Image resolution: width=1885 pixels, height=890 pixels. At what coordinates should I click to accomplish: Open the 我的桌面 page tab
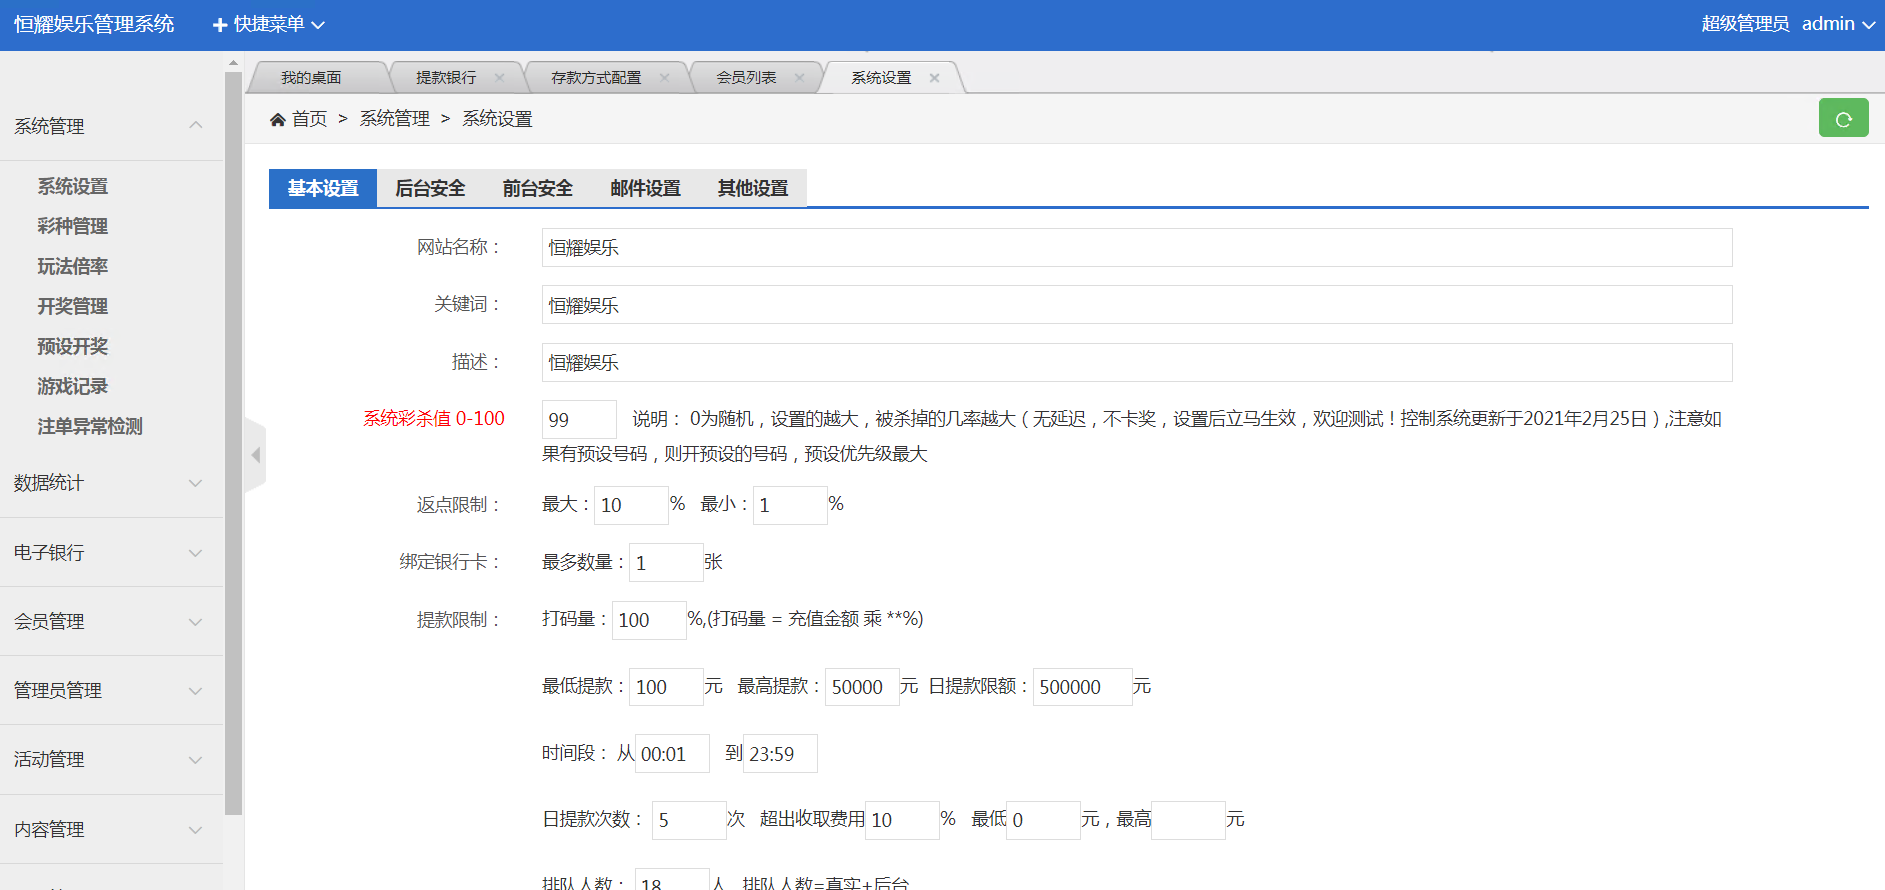pyautogui.click(x=311, y=78)
